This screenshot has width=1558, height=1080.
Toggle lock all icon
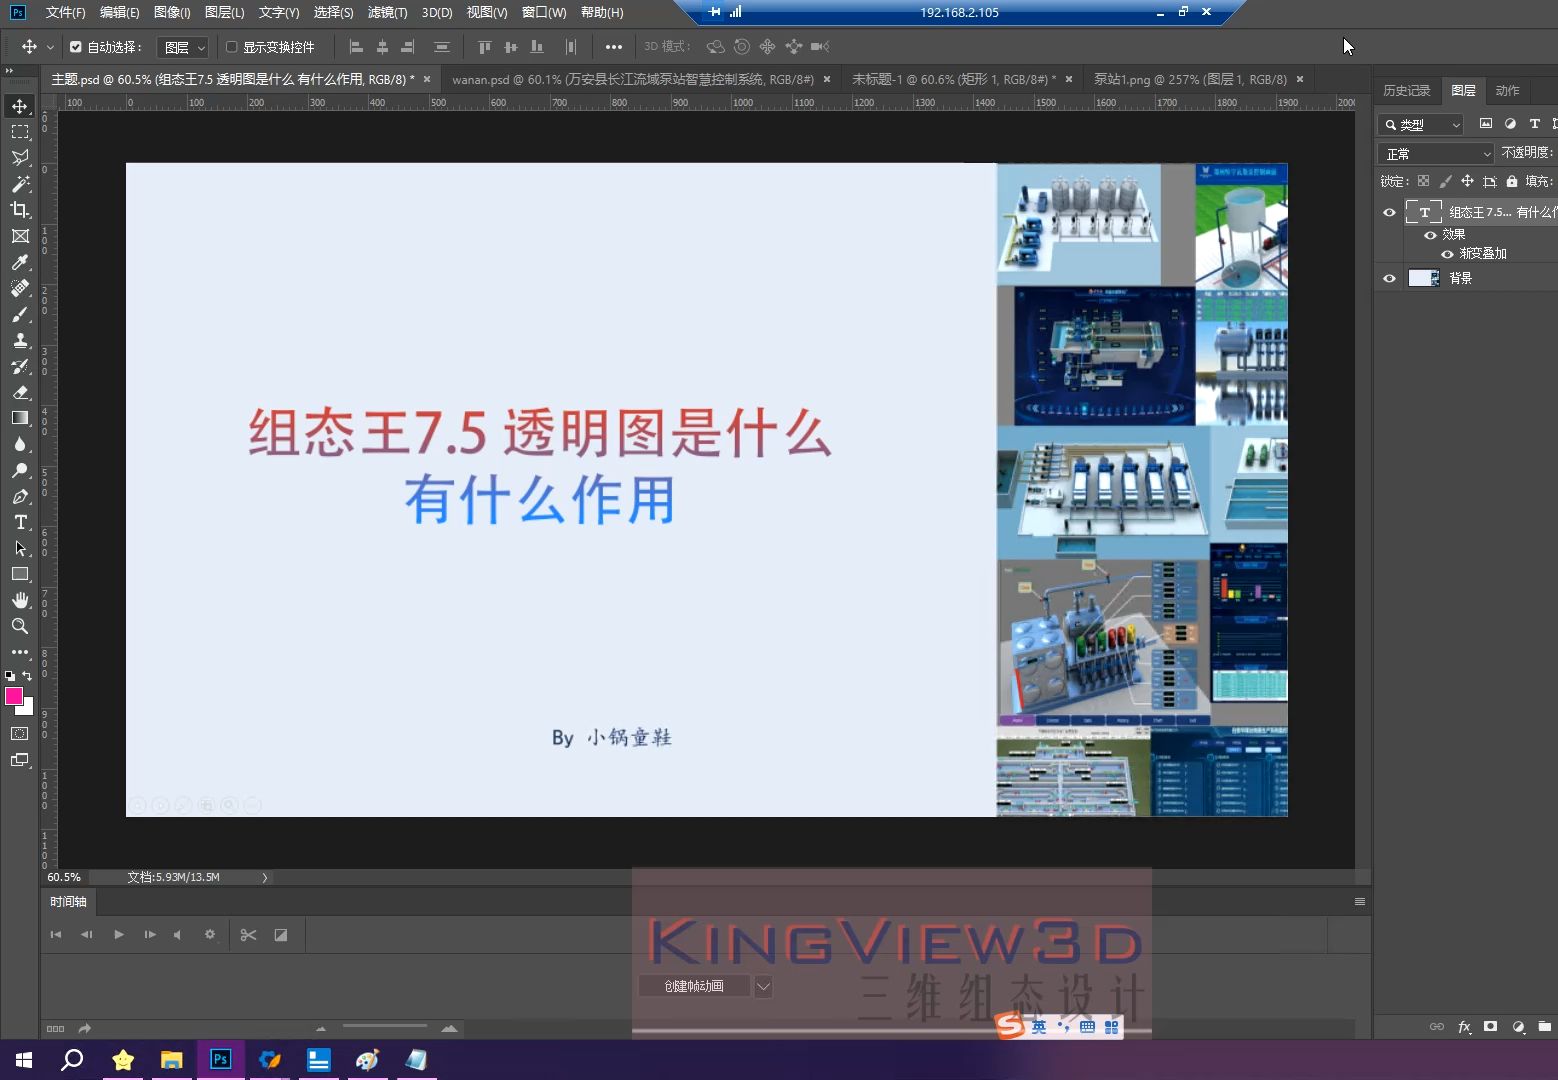coord(1512,181)
